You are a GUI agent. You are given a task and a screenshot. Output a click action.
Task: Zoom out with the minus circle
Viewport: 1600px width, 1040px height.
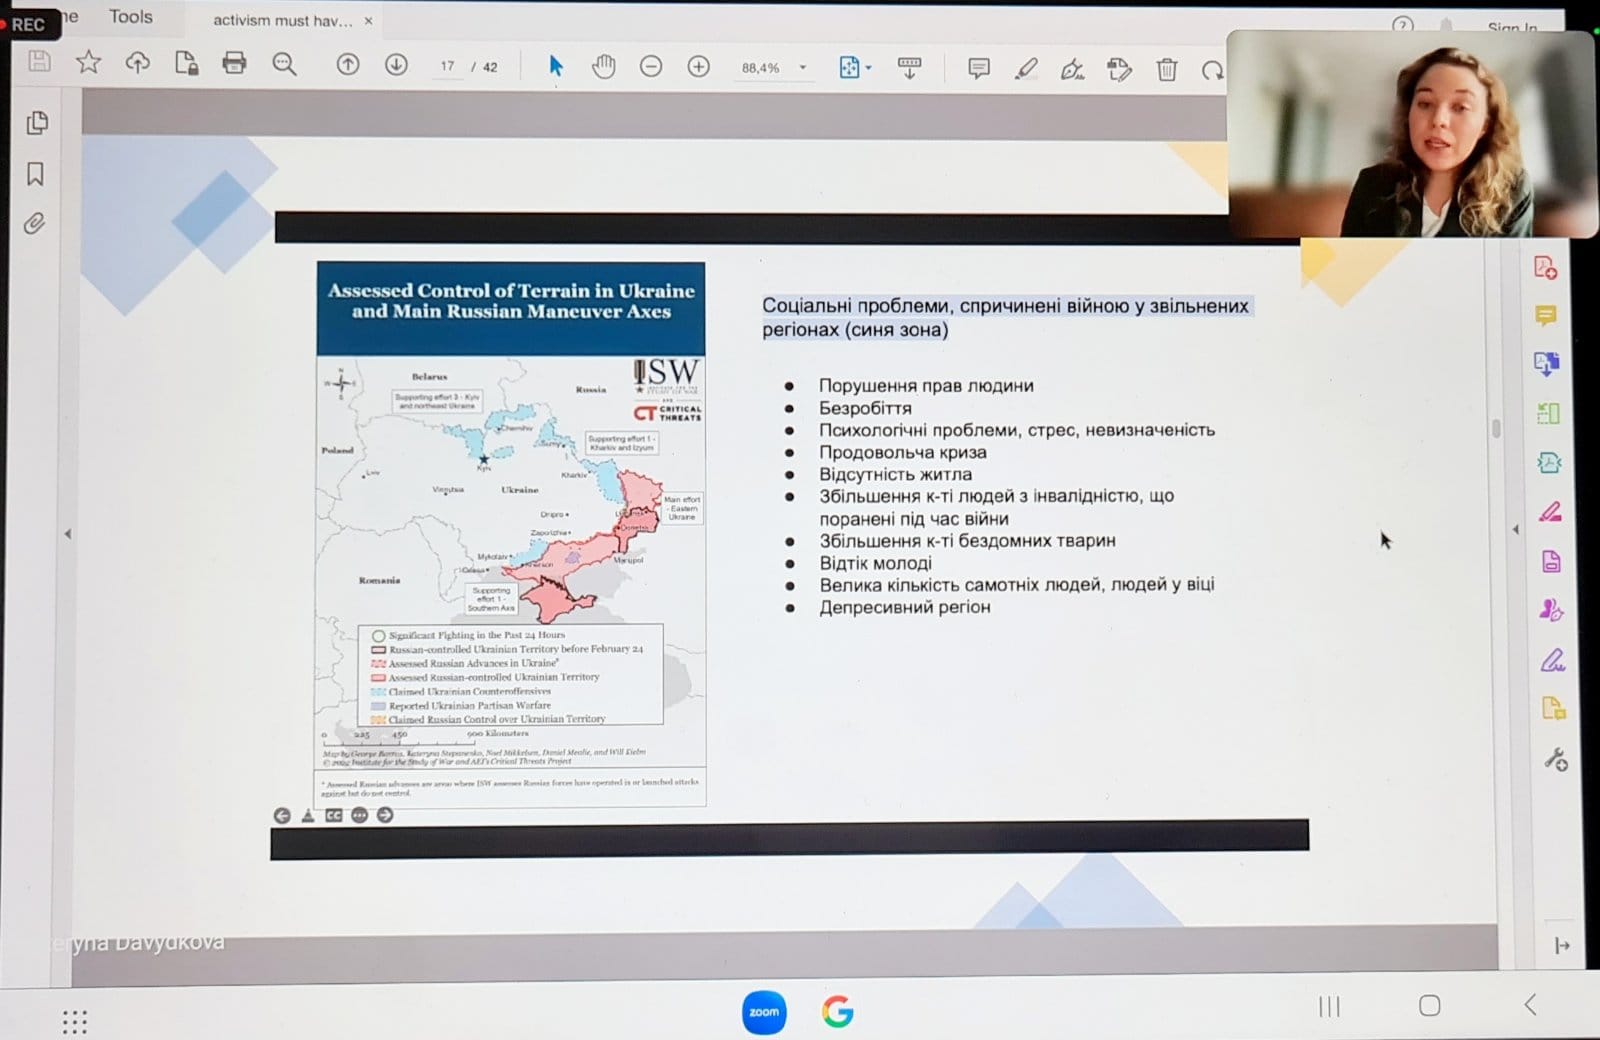pyautogui.click(x=651, y=67)
